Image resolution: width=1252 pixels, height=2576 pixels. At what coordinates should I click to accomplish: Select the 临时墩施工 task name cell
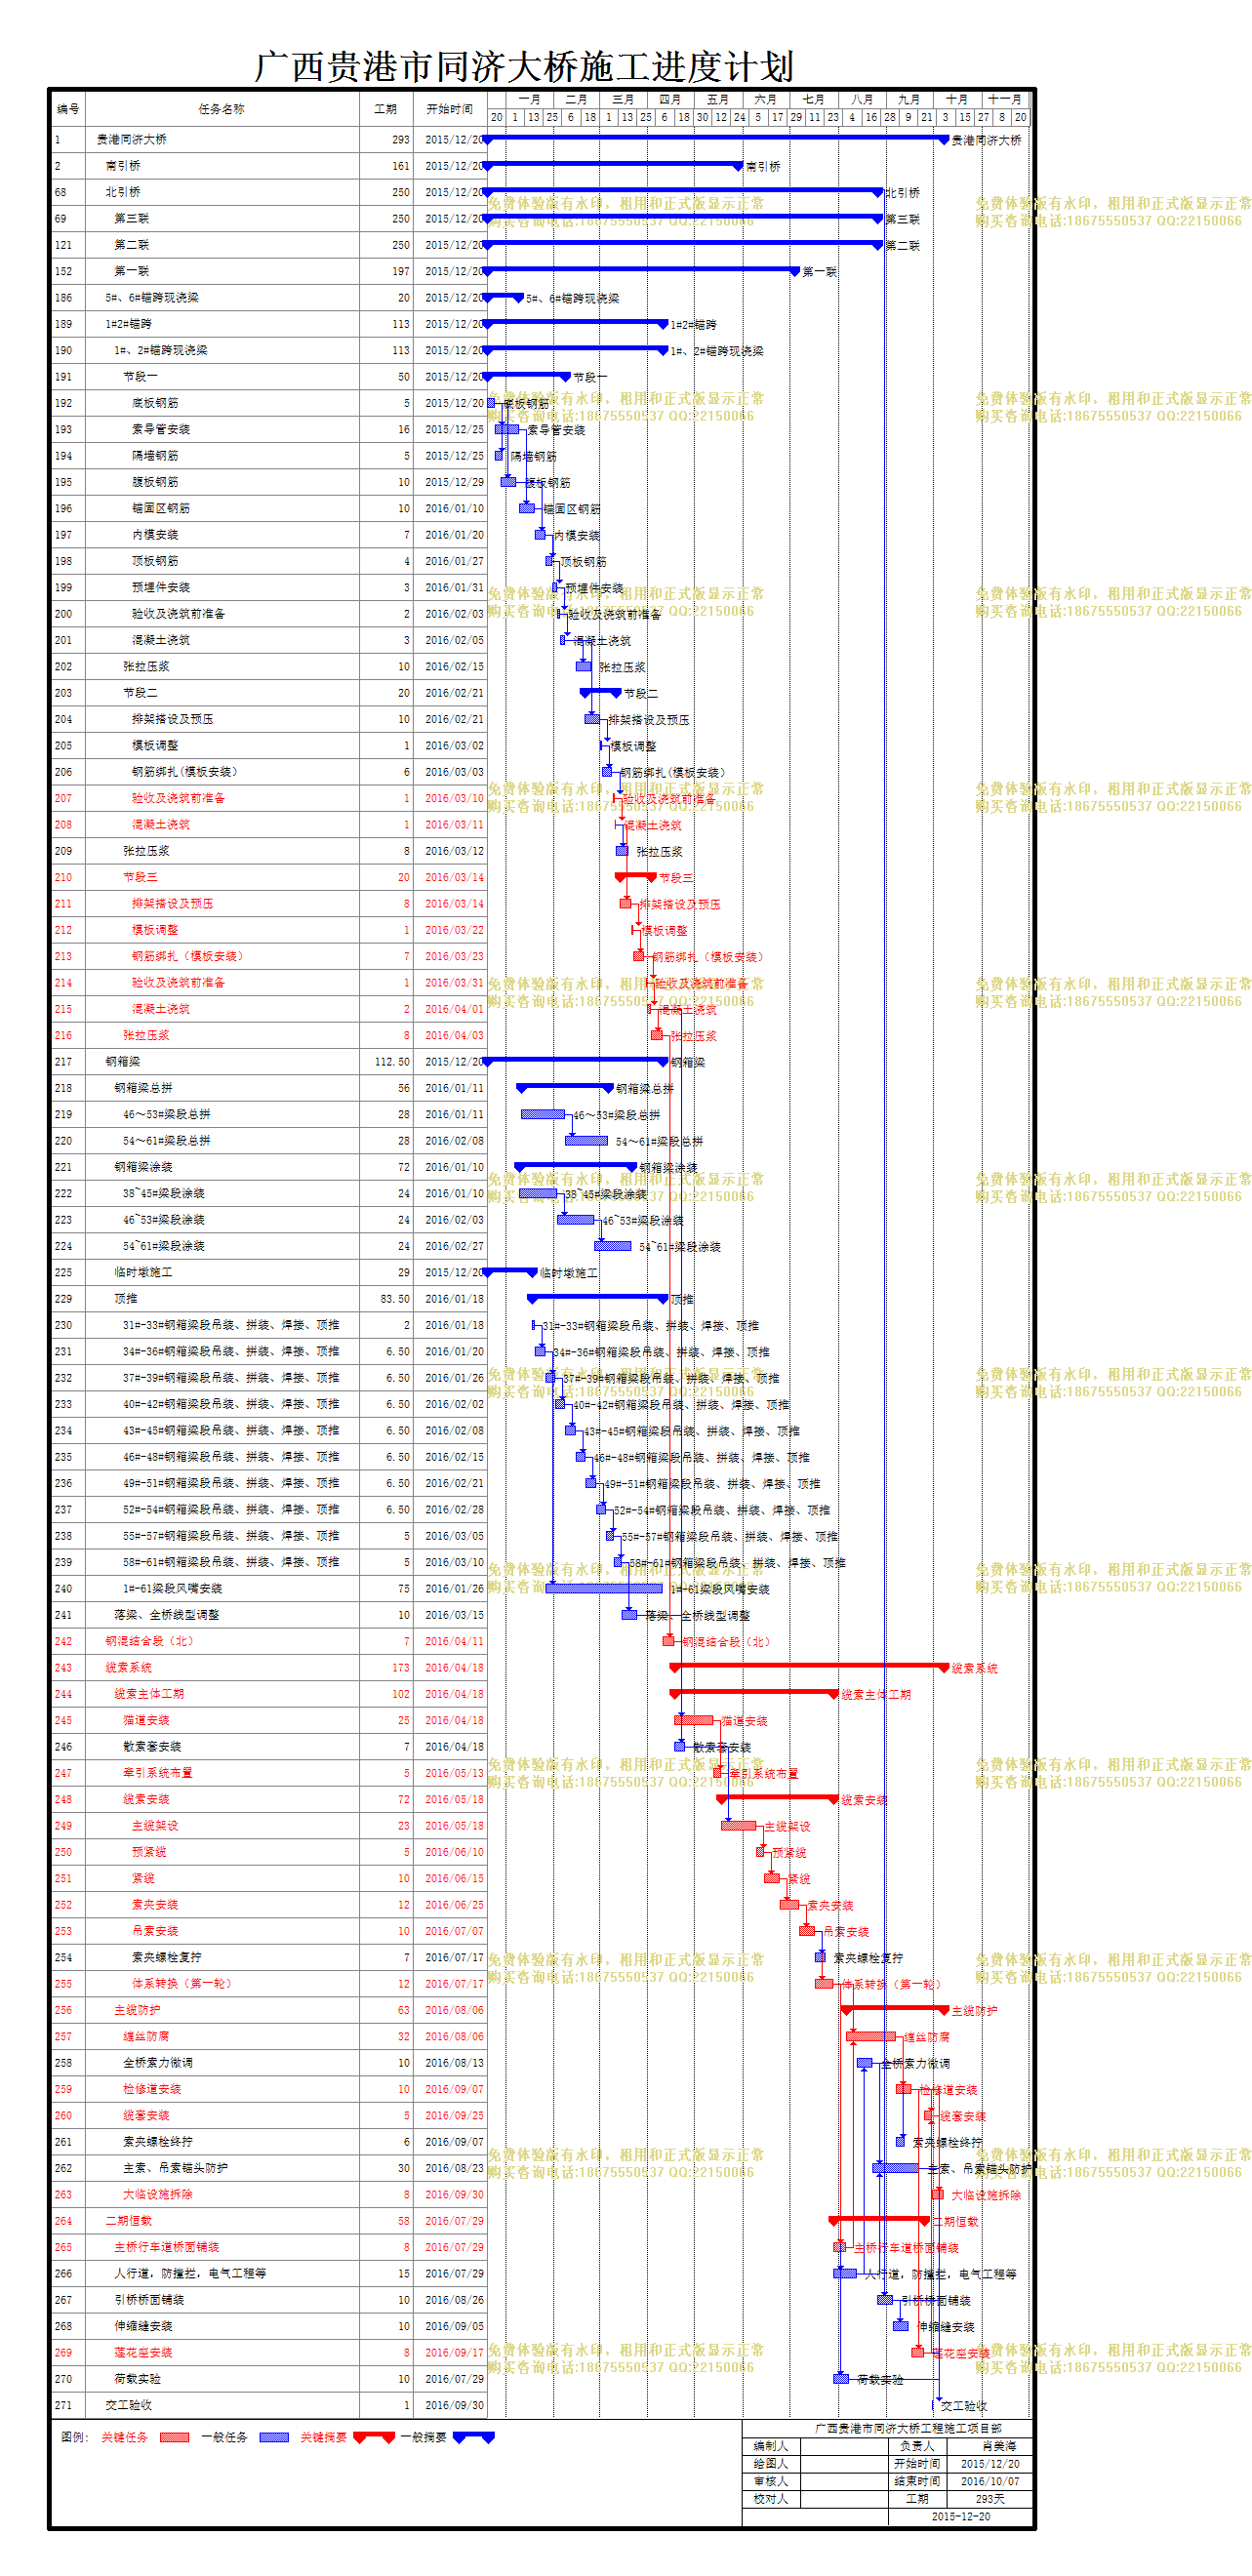tap(143, 1272)
